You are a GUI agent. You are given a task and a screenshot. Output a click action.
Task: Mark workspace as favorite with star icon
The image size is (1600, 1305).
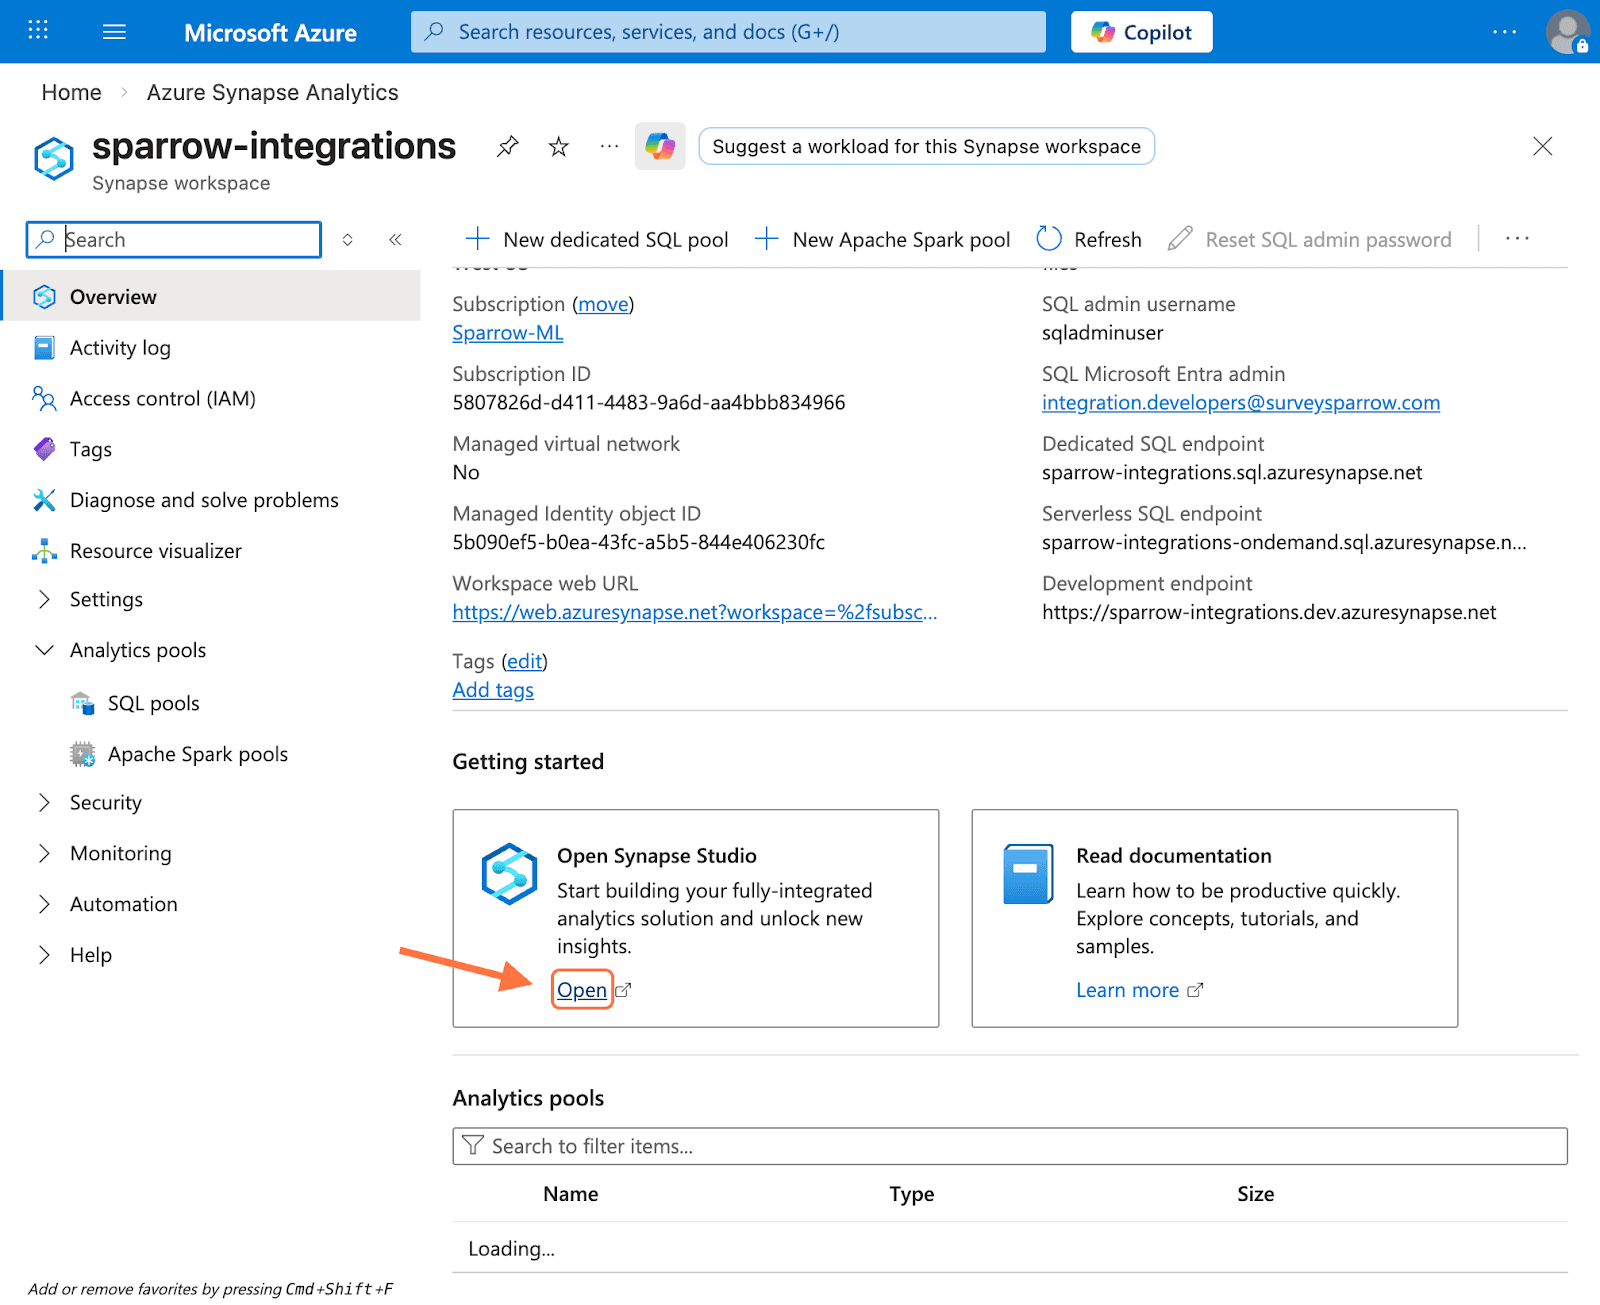click(x=559, y=147)
